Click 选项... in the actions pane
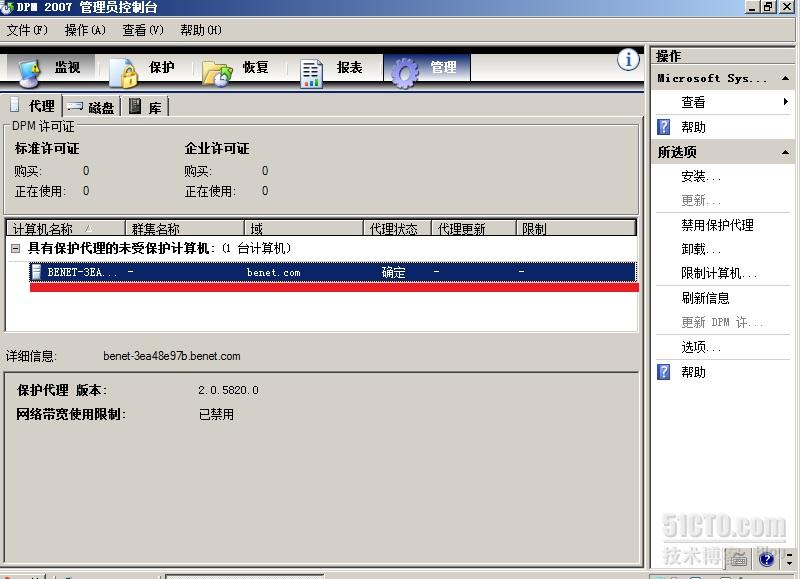The height and width of the screenshot is (579, 800). (701, 347)
